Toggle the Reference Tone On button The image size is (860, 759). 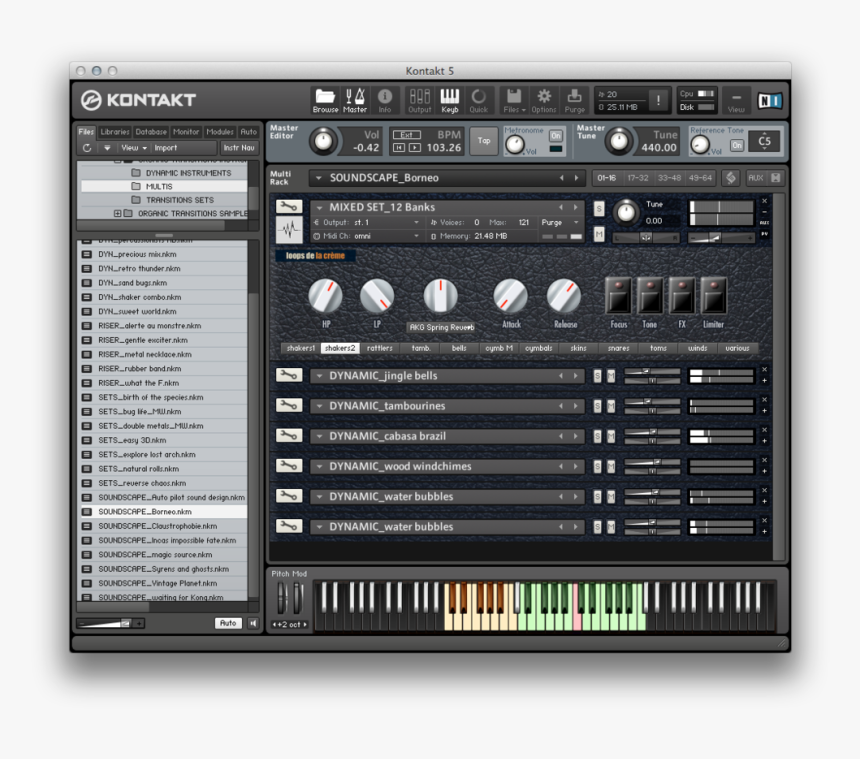point(737,145)
